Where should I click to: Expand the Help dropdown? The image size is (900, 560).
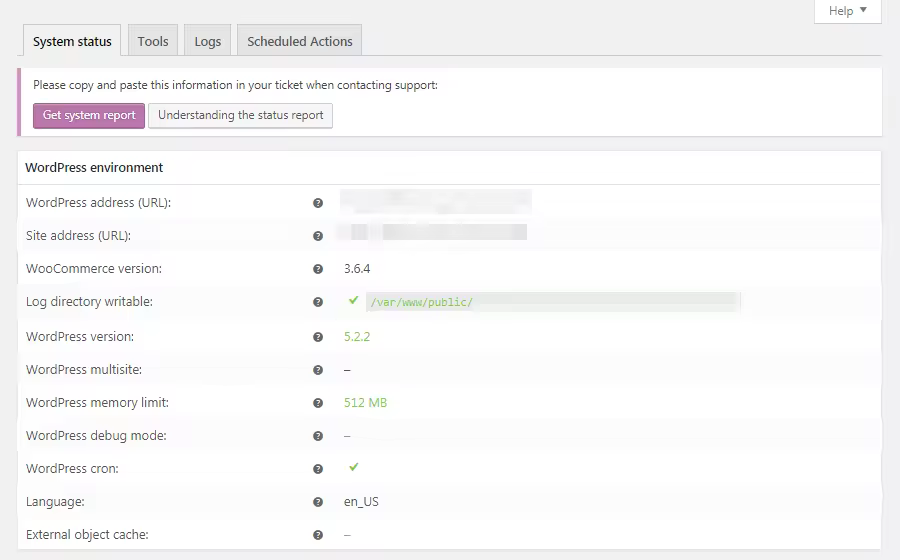pyautogui.click(x=848, y=11)
